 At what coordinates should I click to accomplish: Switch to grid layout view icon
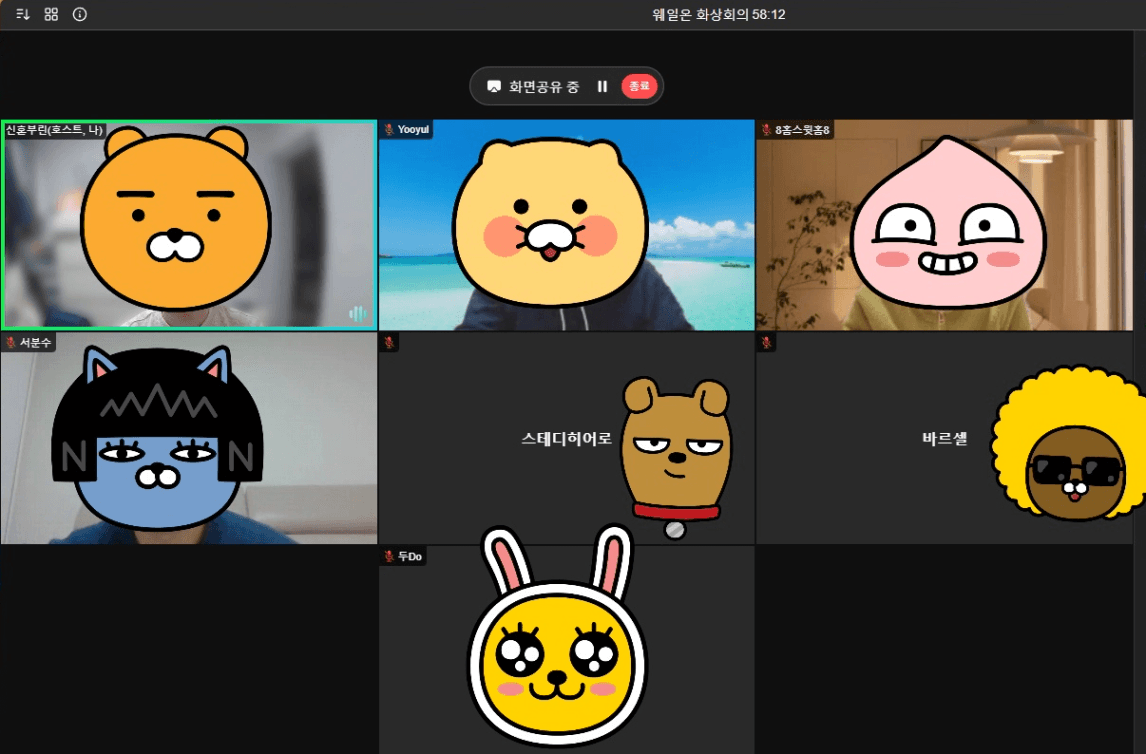coord(51,14)
